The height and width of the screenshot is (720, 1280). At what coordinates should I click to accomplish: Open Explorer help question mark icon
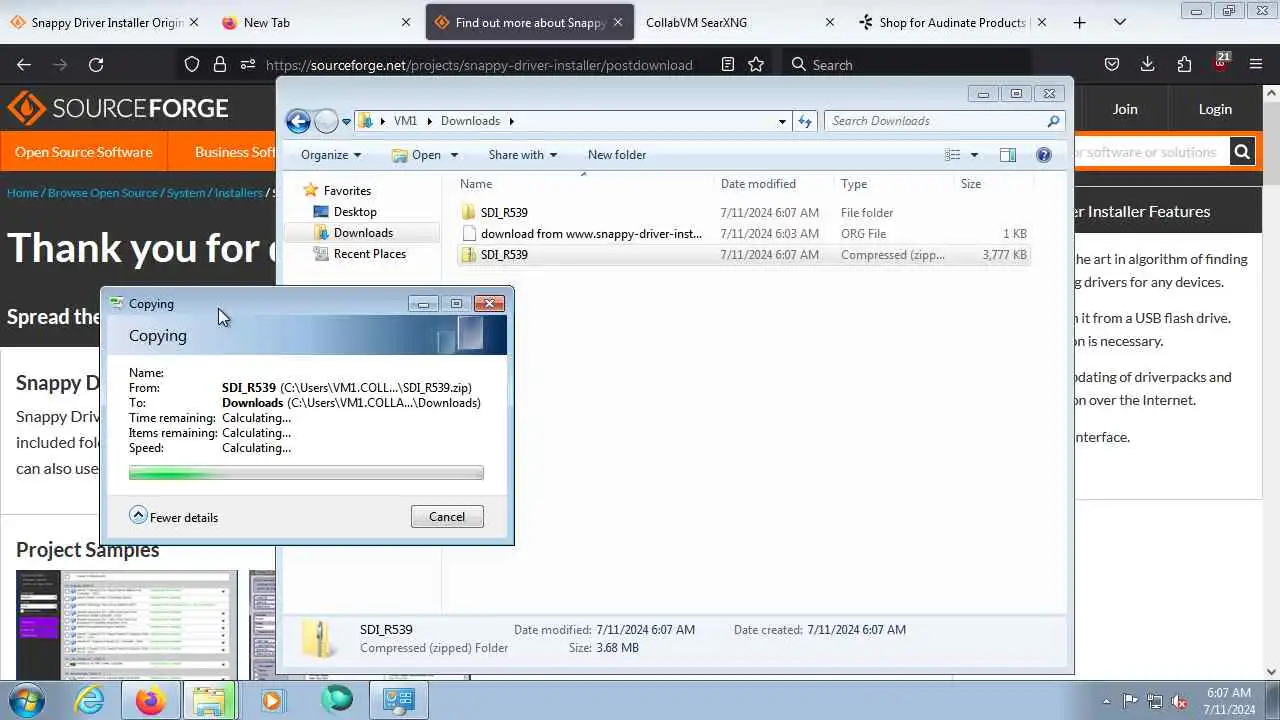click(1044, 155)
